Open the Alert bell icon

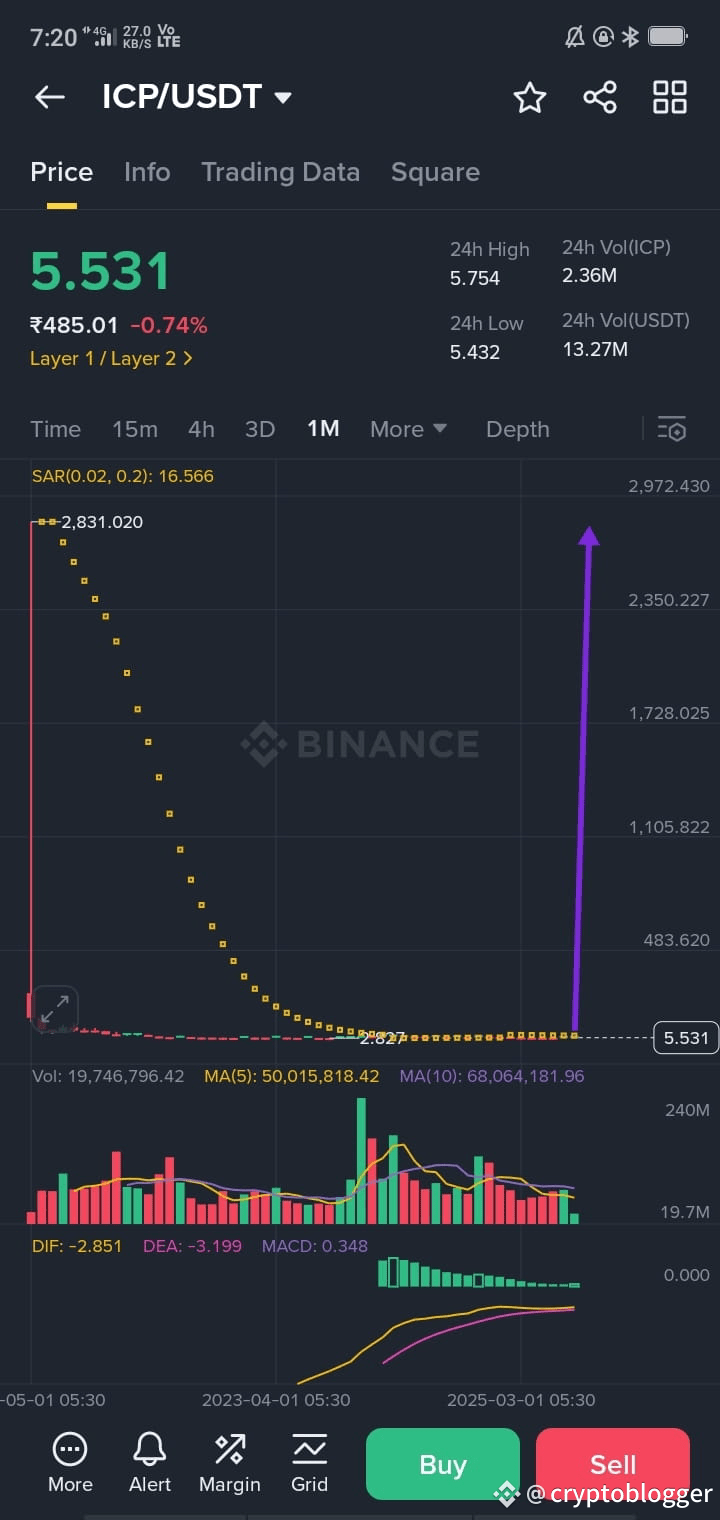coord(150,1463)
